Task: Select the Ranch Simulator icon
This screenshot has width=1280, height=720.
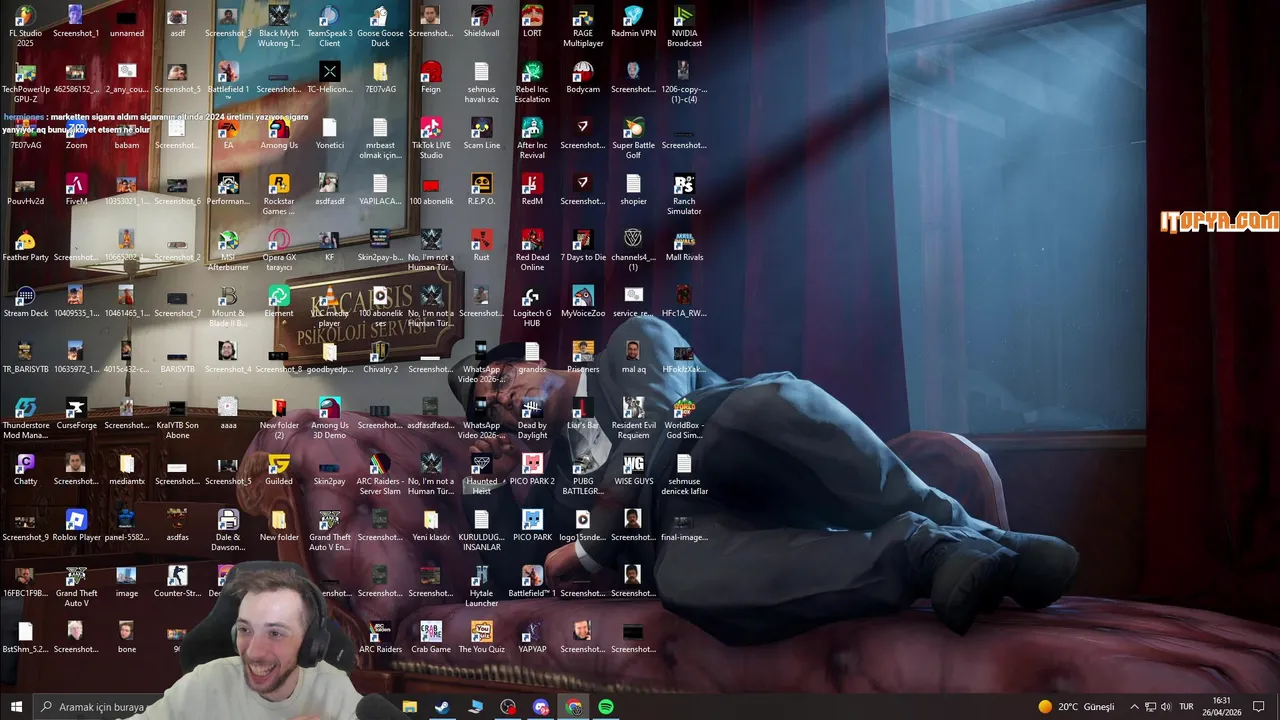Action: tap(684, 194)
